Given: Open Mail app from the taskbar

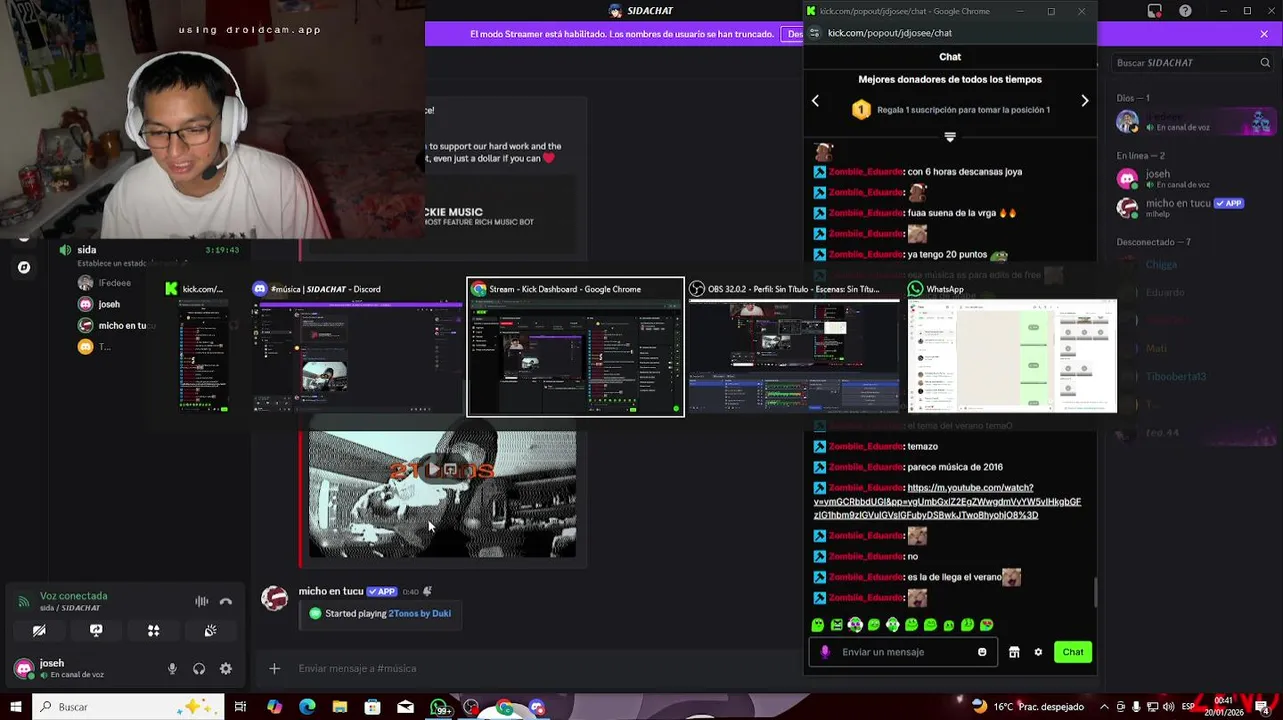Looking at the screenshot, I should pos(405,707).
